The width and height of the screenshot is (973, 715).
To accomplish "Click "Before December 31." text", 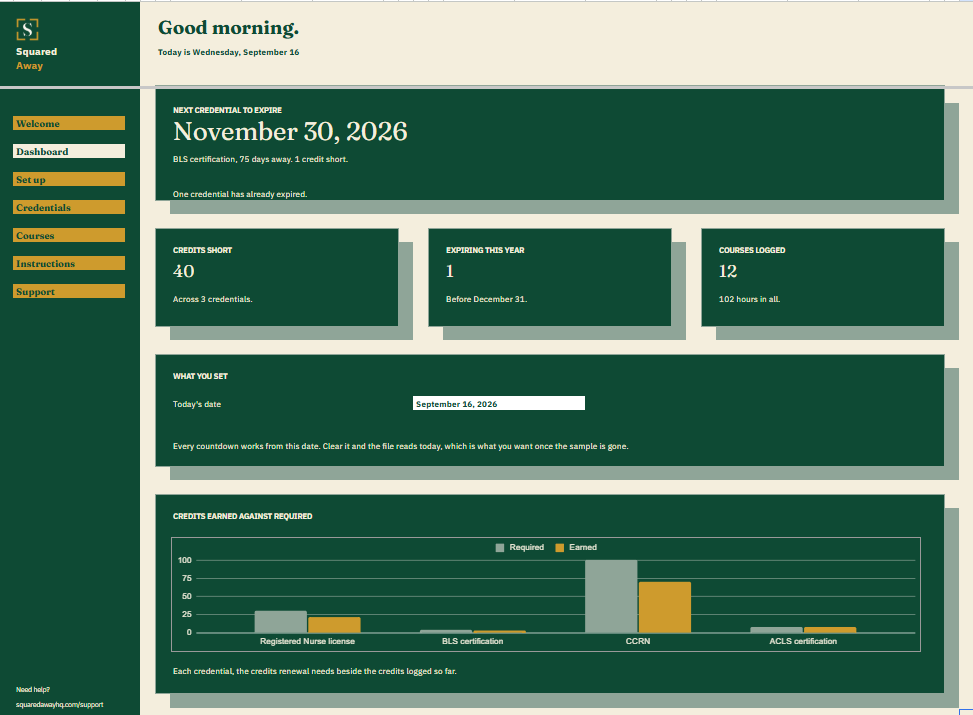I will [486, 299].
